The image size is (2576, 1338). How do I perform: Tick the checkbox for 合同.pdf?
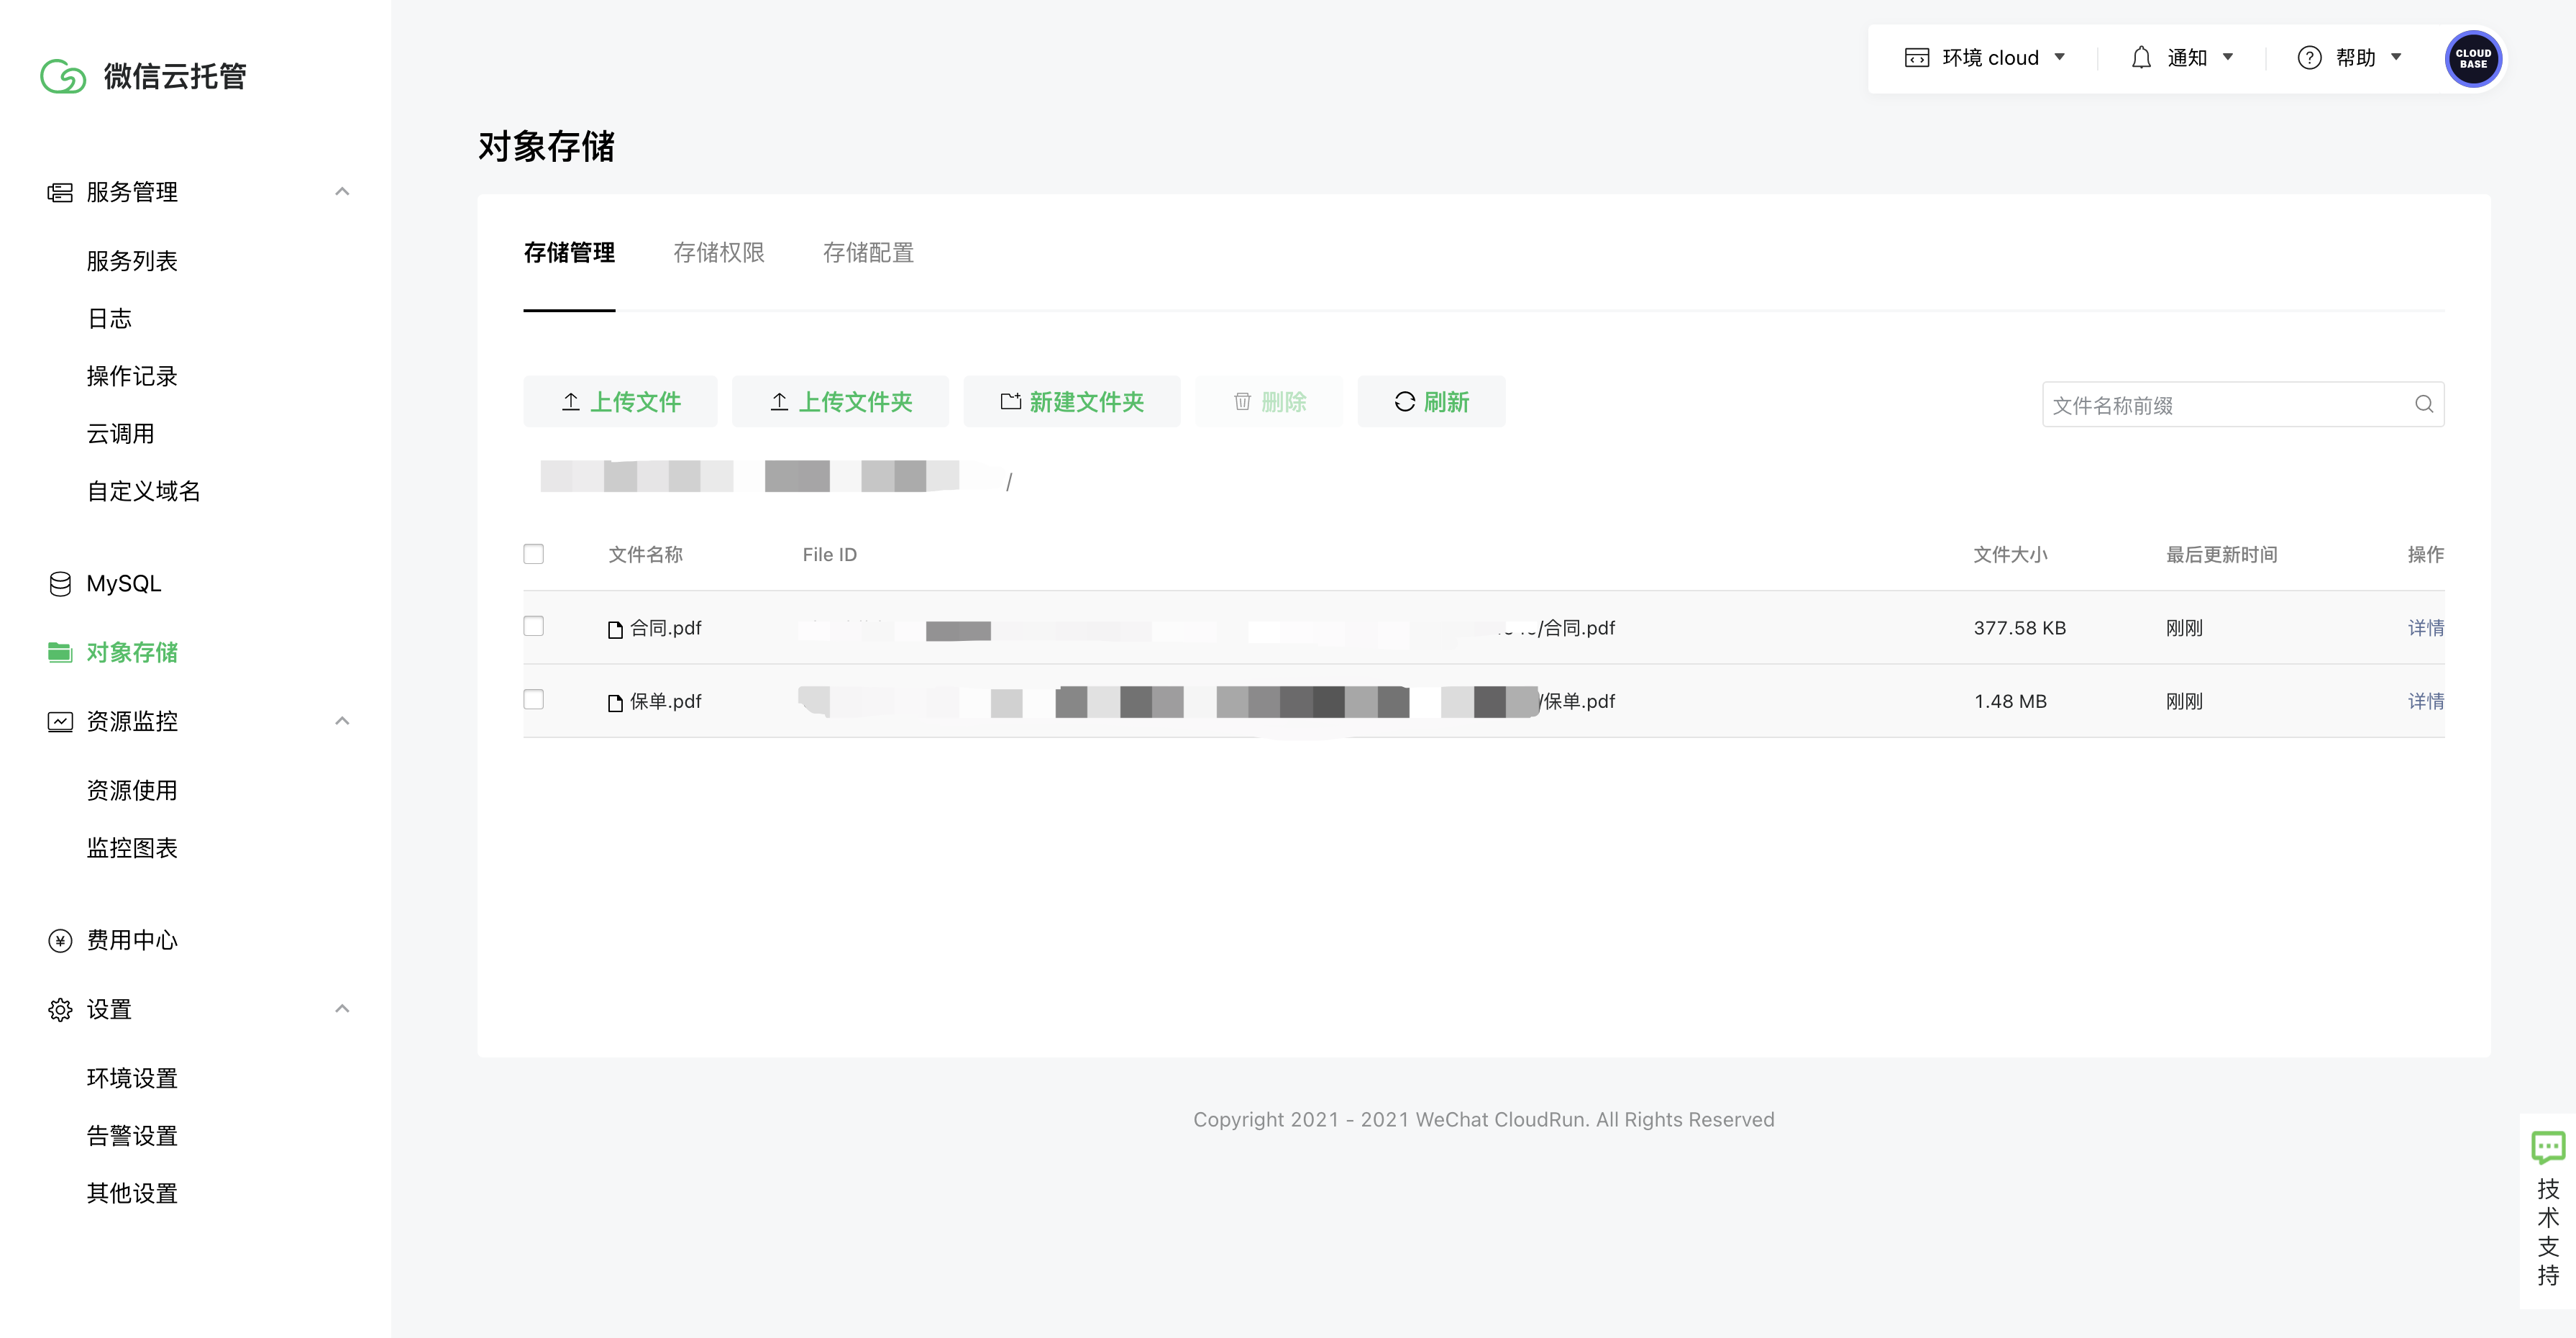point(534,627)
